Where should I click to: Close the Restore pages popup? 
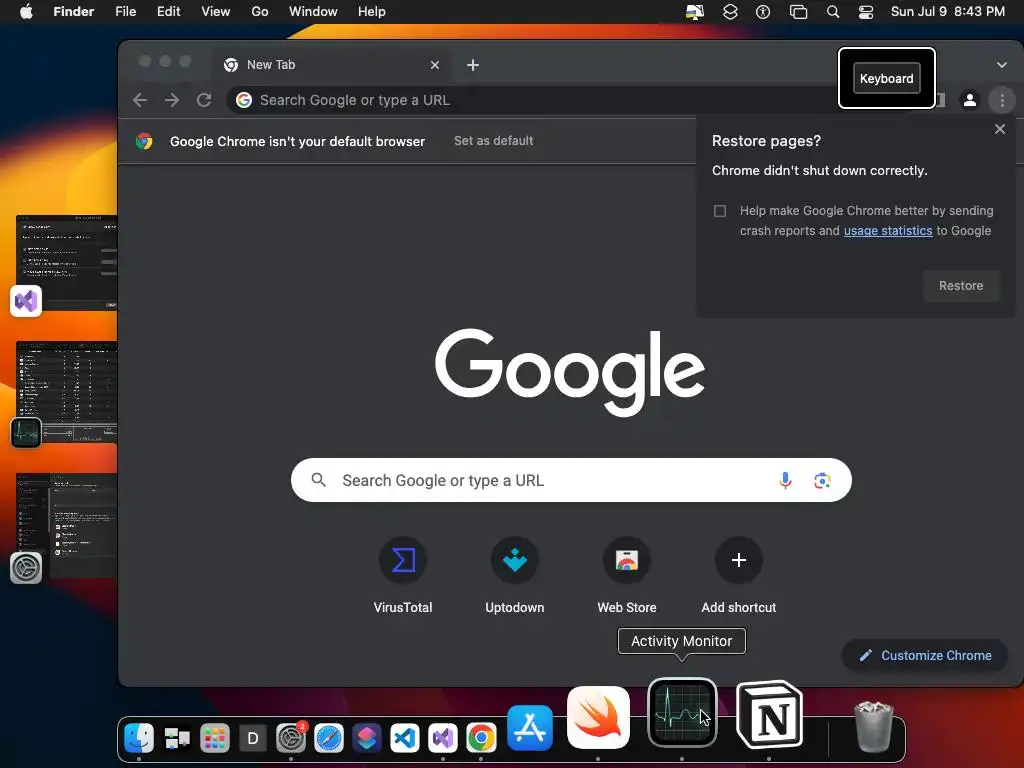click(x=999, y=129)
